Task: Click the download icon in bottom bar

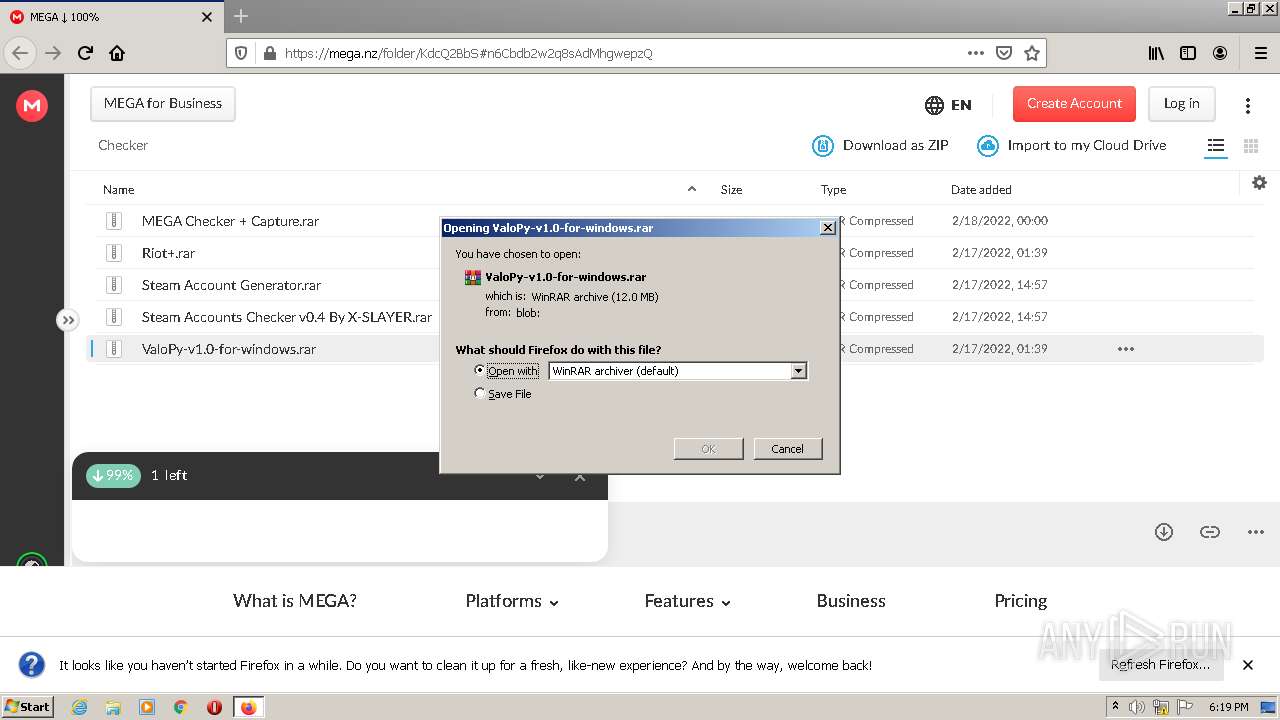Action: click(1164, 532)
